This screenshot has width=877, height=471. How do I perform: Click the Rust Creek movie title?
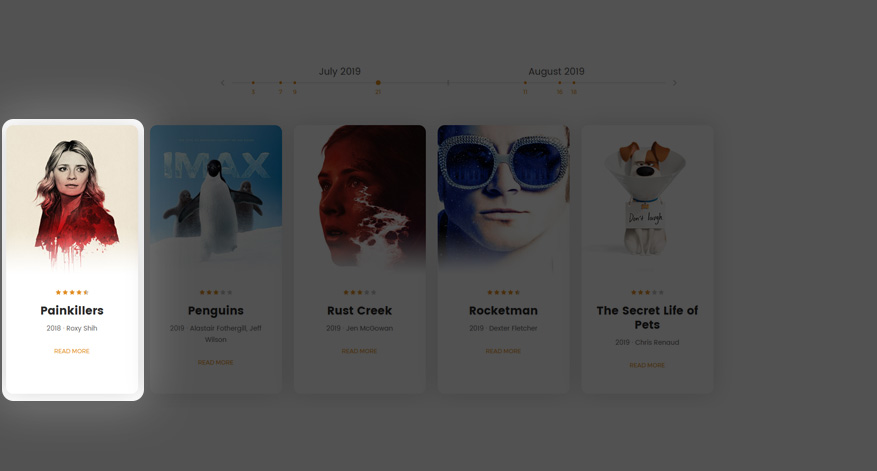[360, 310]
